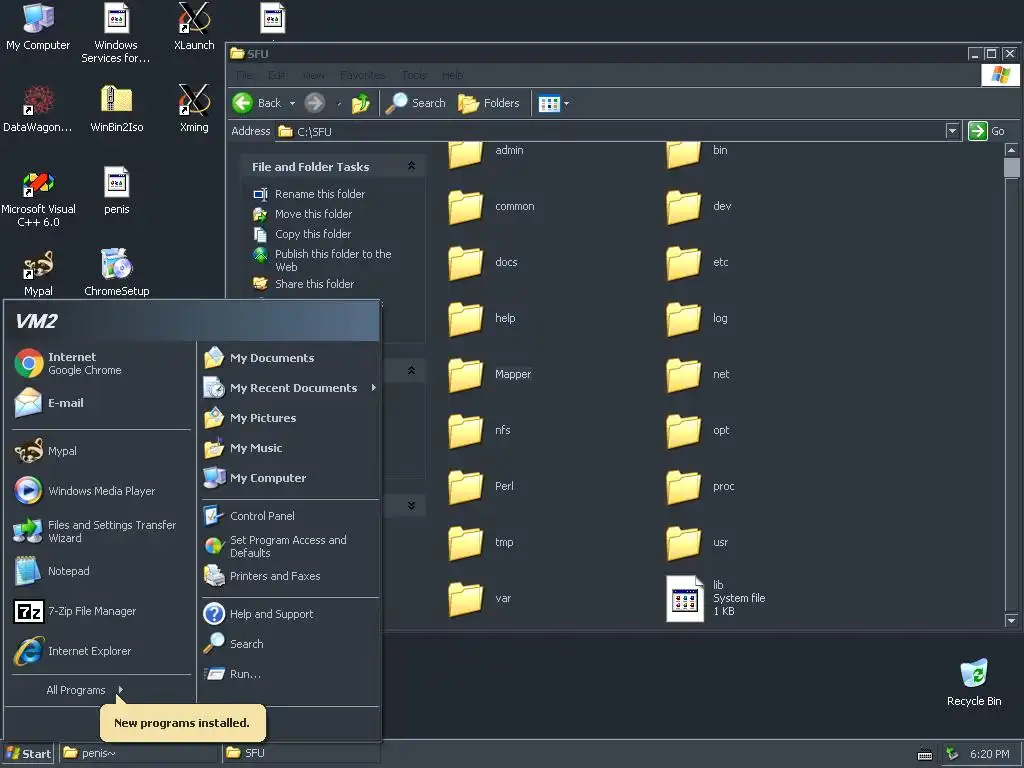
Task: Open My Music in Start menu
Action: (243, 448)
